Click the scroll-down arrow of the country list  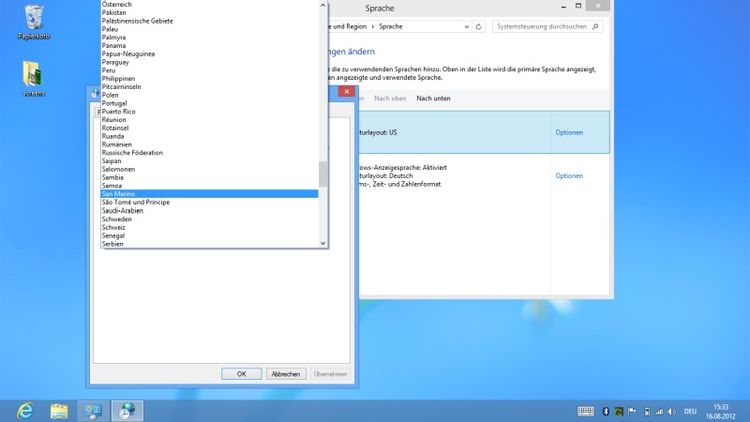click(323, 243)
